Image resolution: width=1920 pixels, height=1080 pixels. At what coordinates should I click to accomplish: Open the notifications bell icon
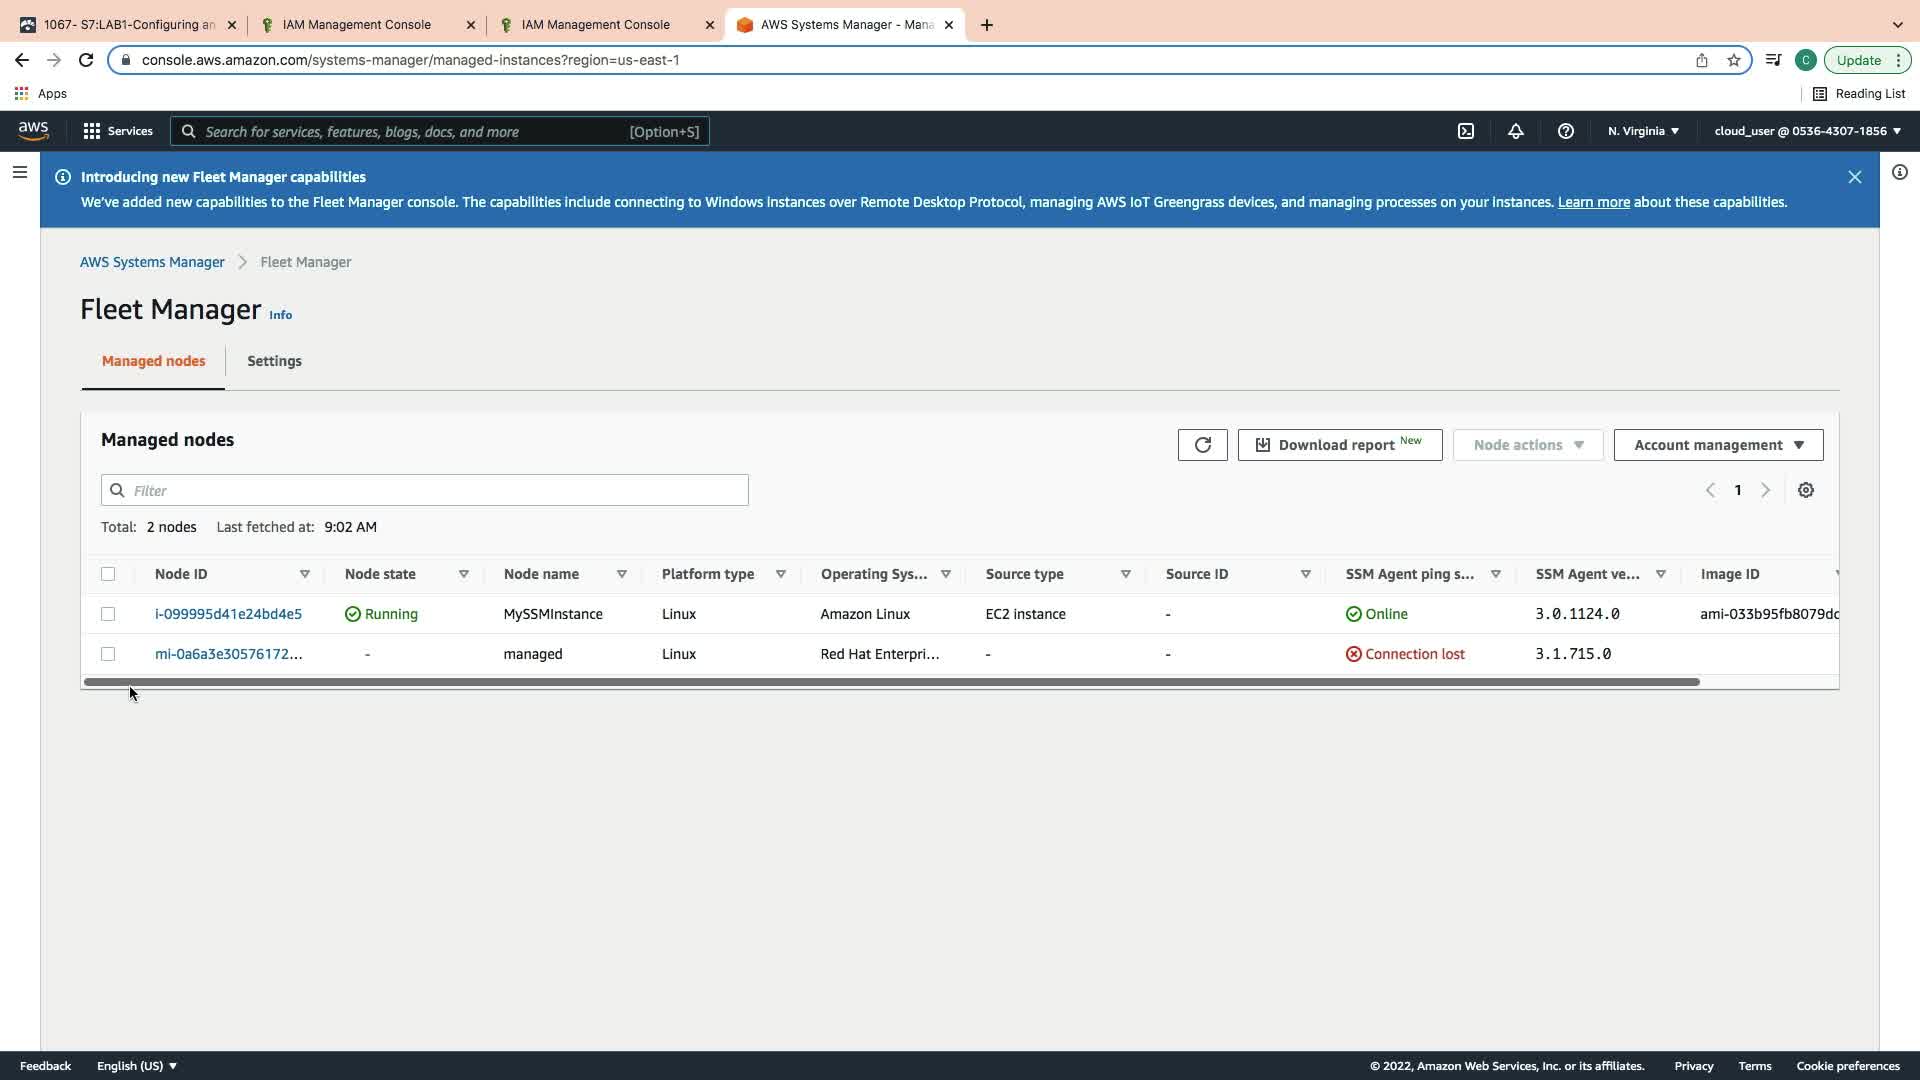[x=1515, y=131]
